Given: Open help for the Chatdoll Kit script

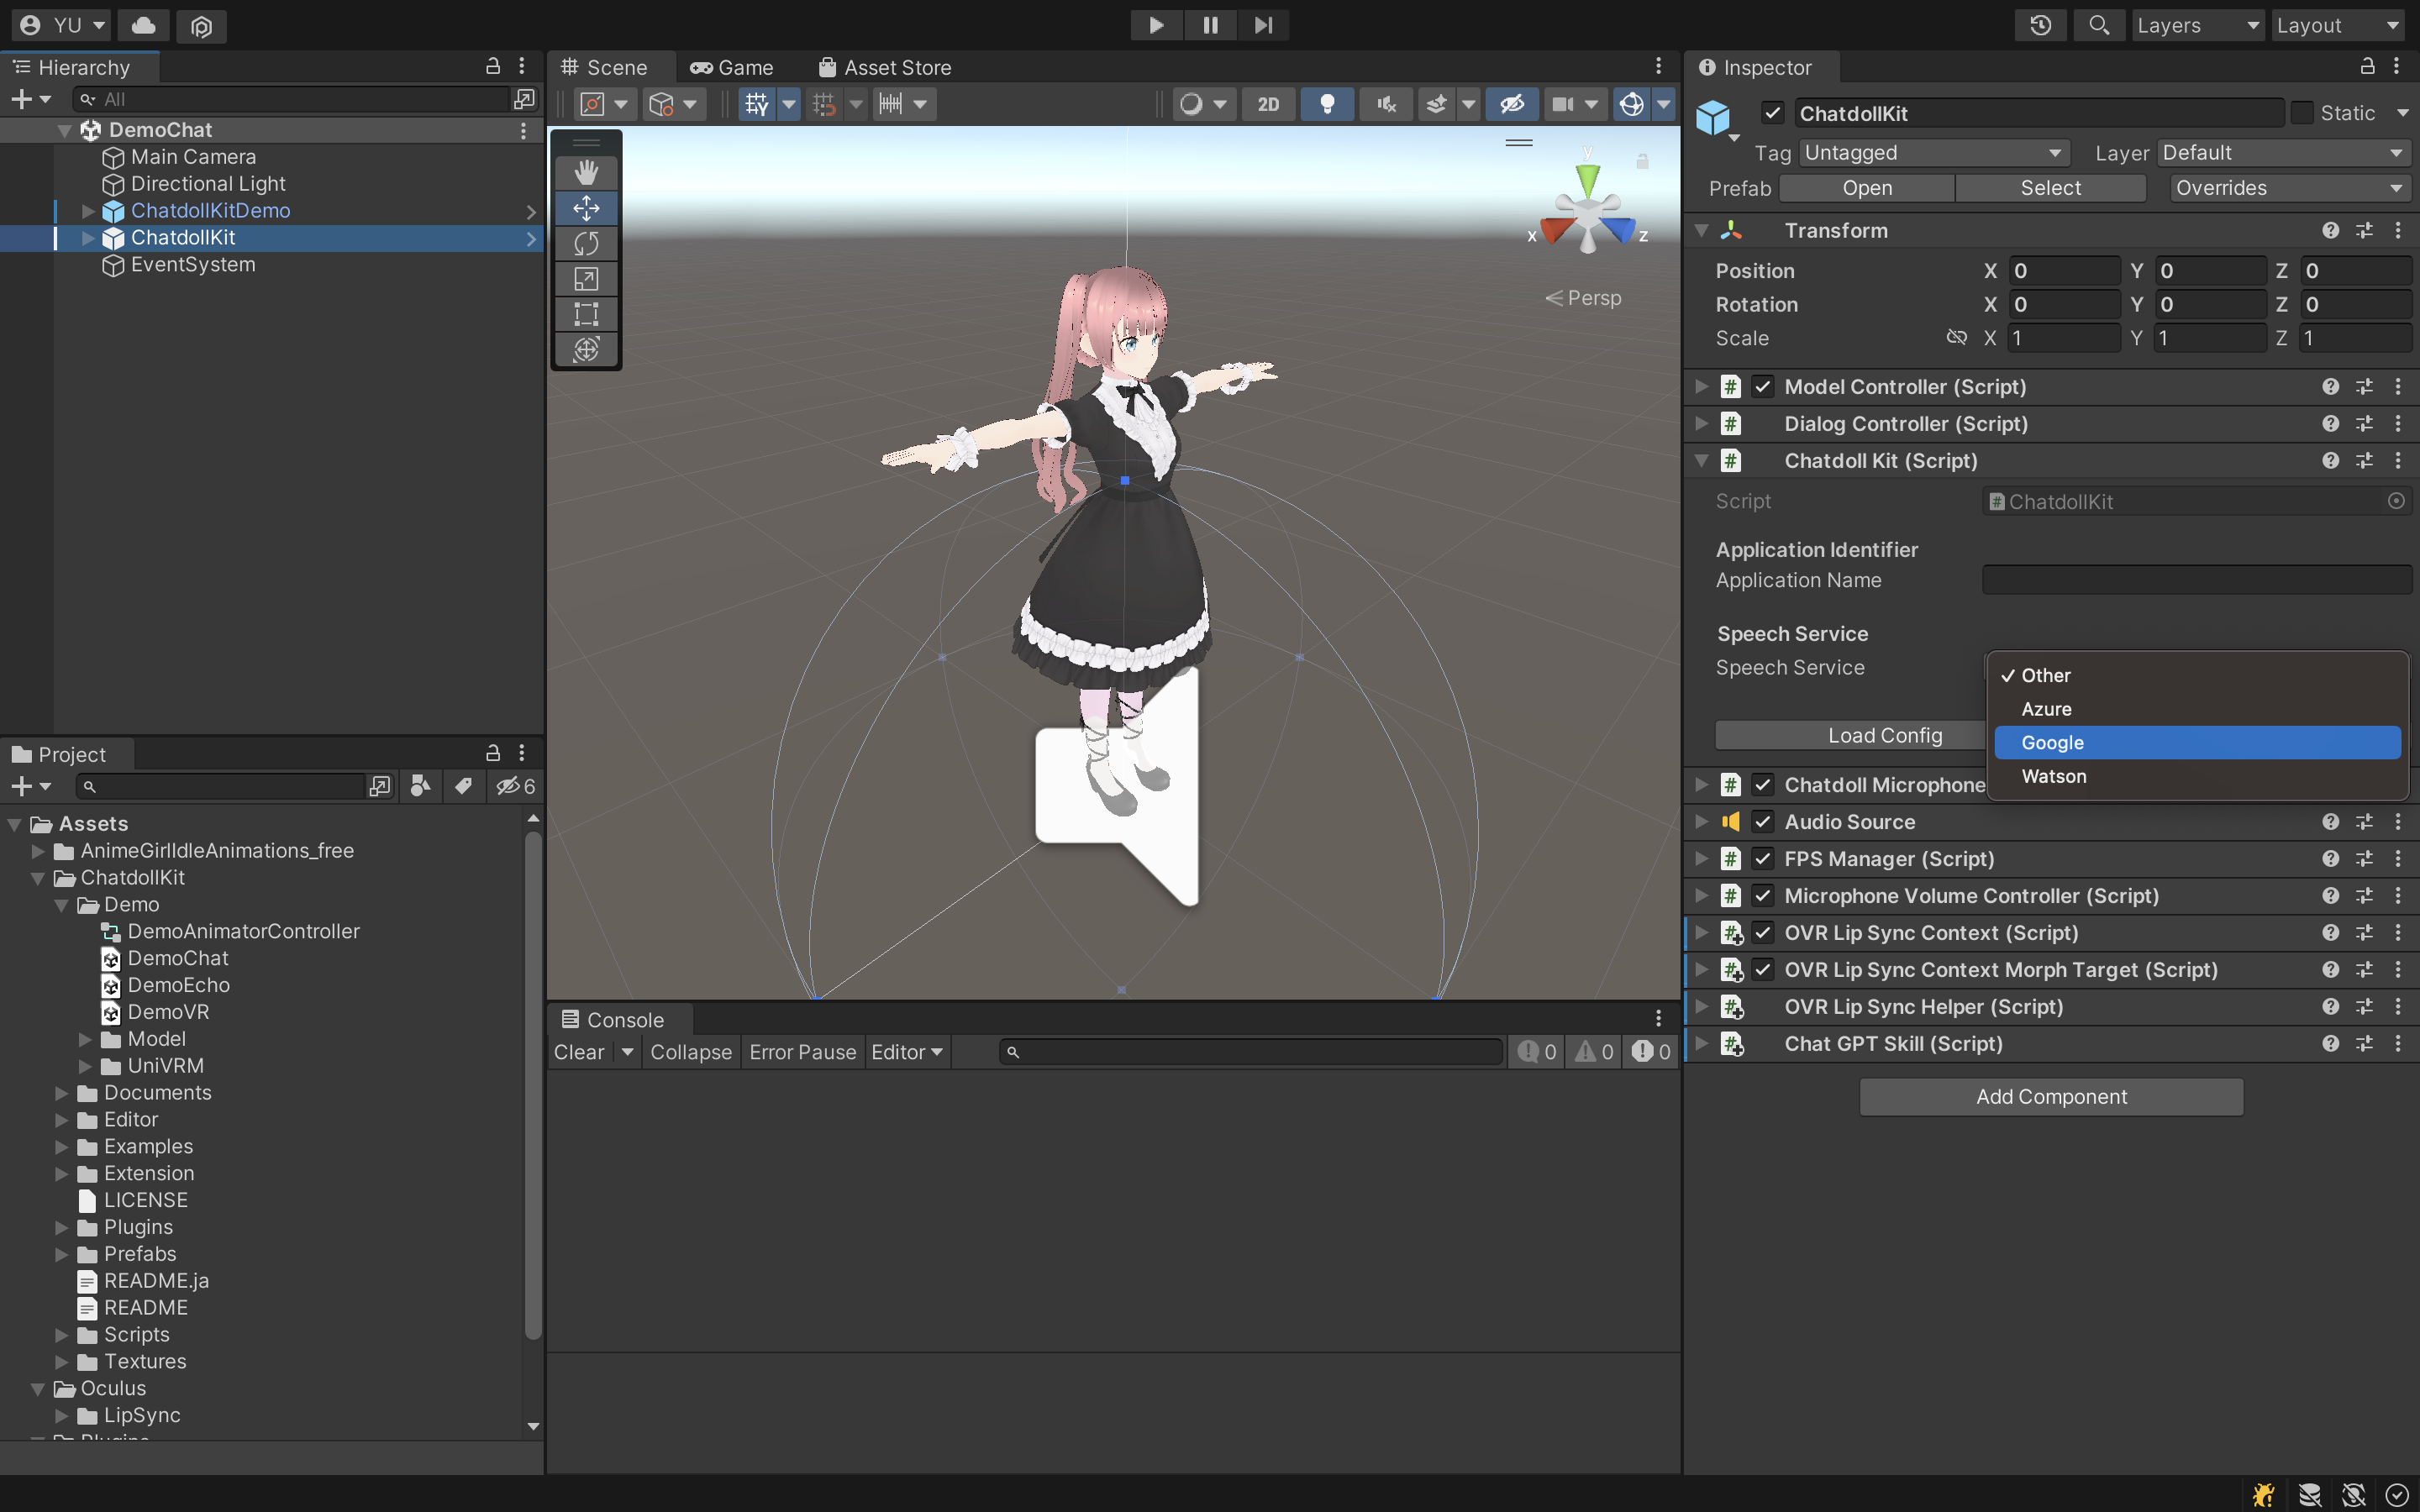Looking at the screenshot, I should (2331, 461).
